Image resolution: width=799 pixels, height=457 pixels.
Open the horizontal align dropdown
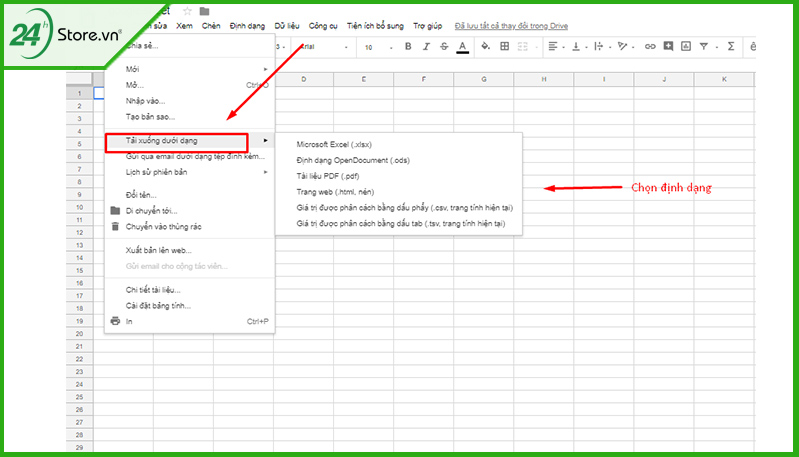tap(555, 46)
